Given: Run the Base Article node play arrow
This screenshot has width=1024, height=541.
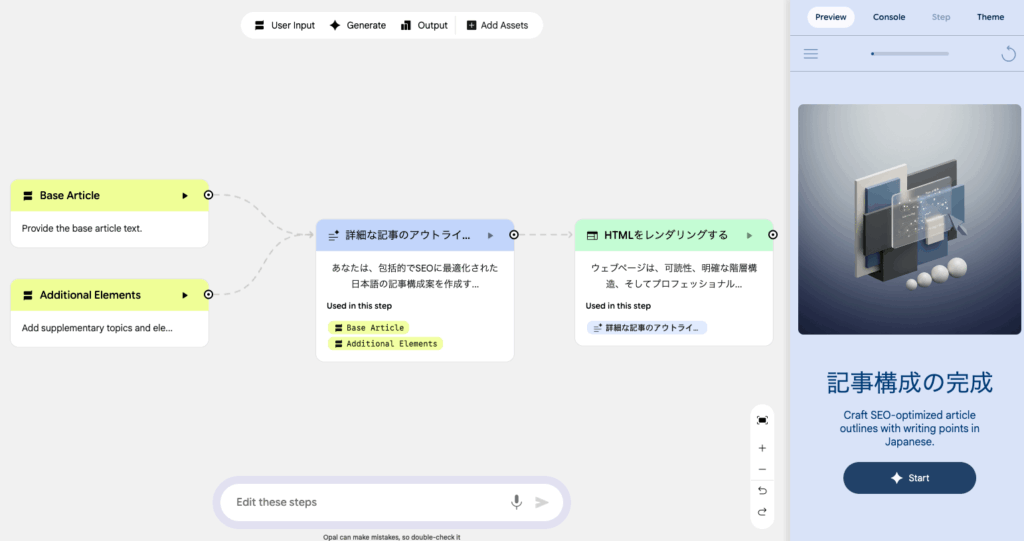Looking at the screenshot, I should point(185,196).
